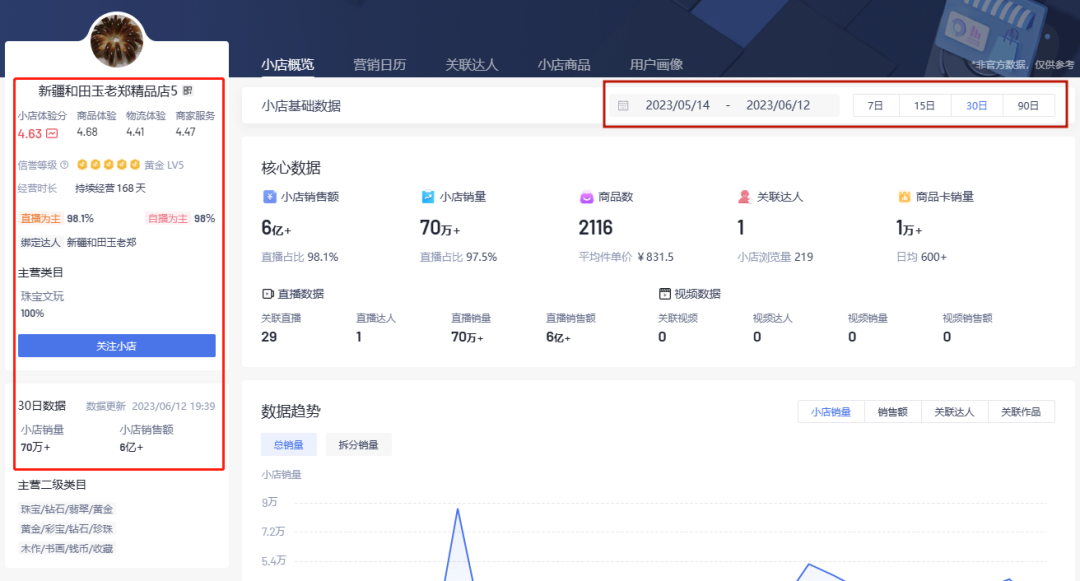Click the 自播为主 98% tag
Image resolution: width=1080 pixels, height=581 pixels.
181,218
